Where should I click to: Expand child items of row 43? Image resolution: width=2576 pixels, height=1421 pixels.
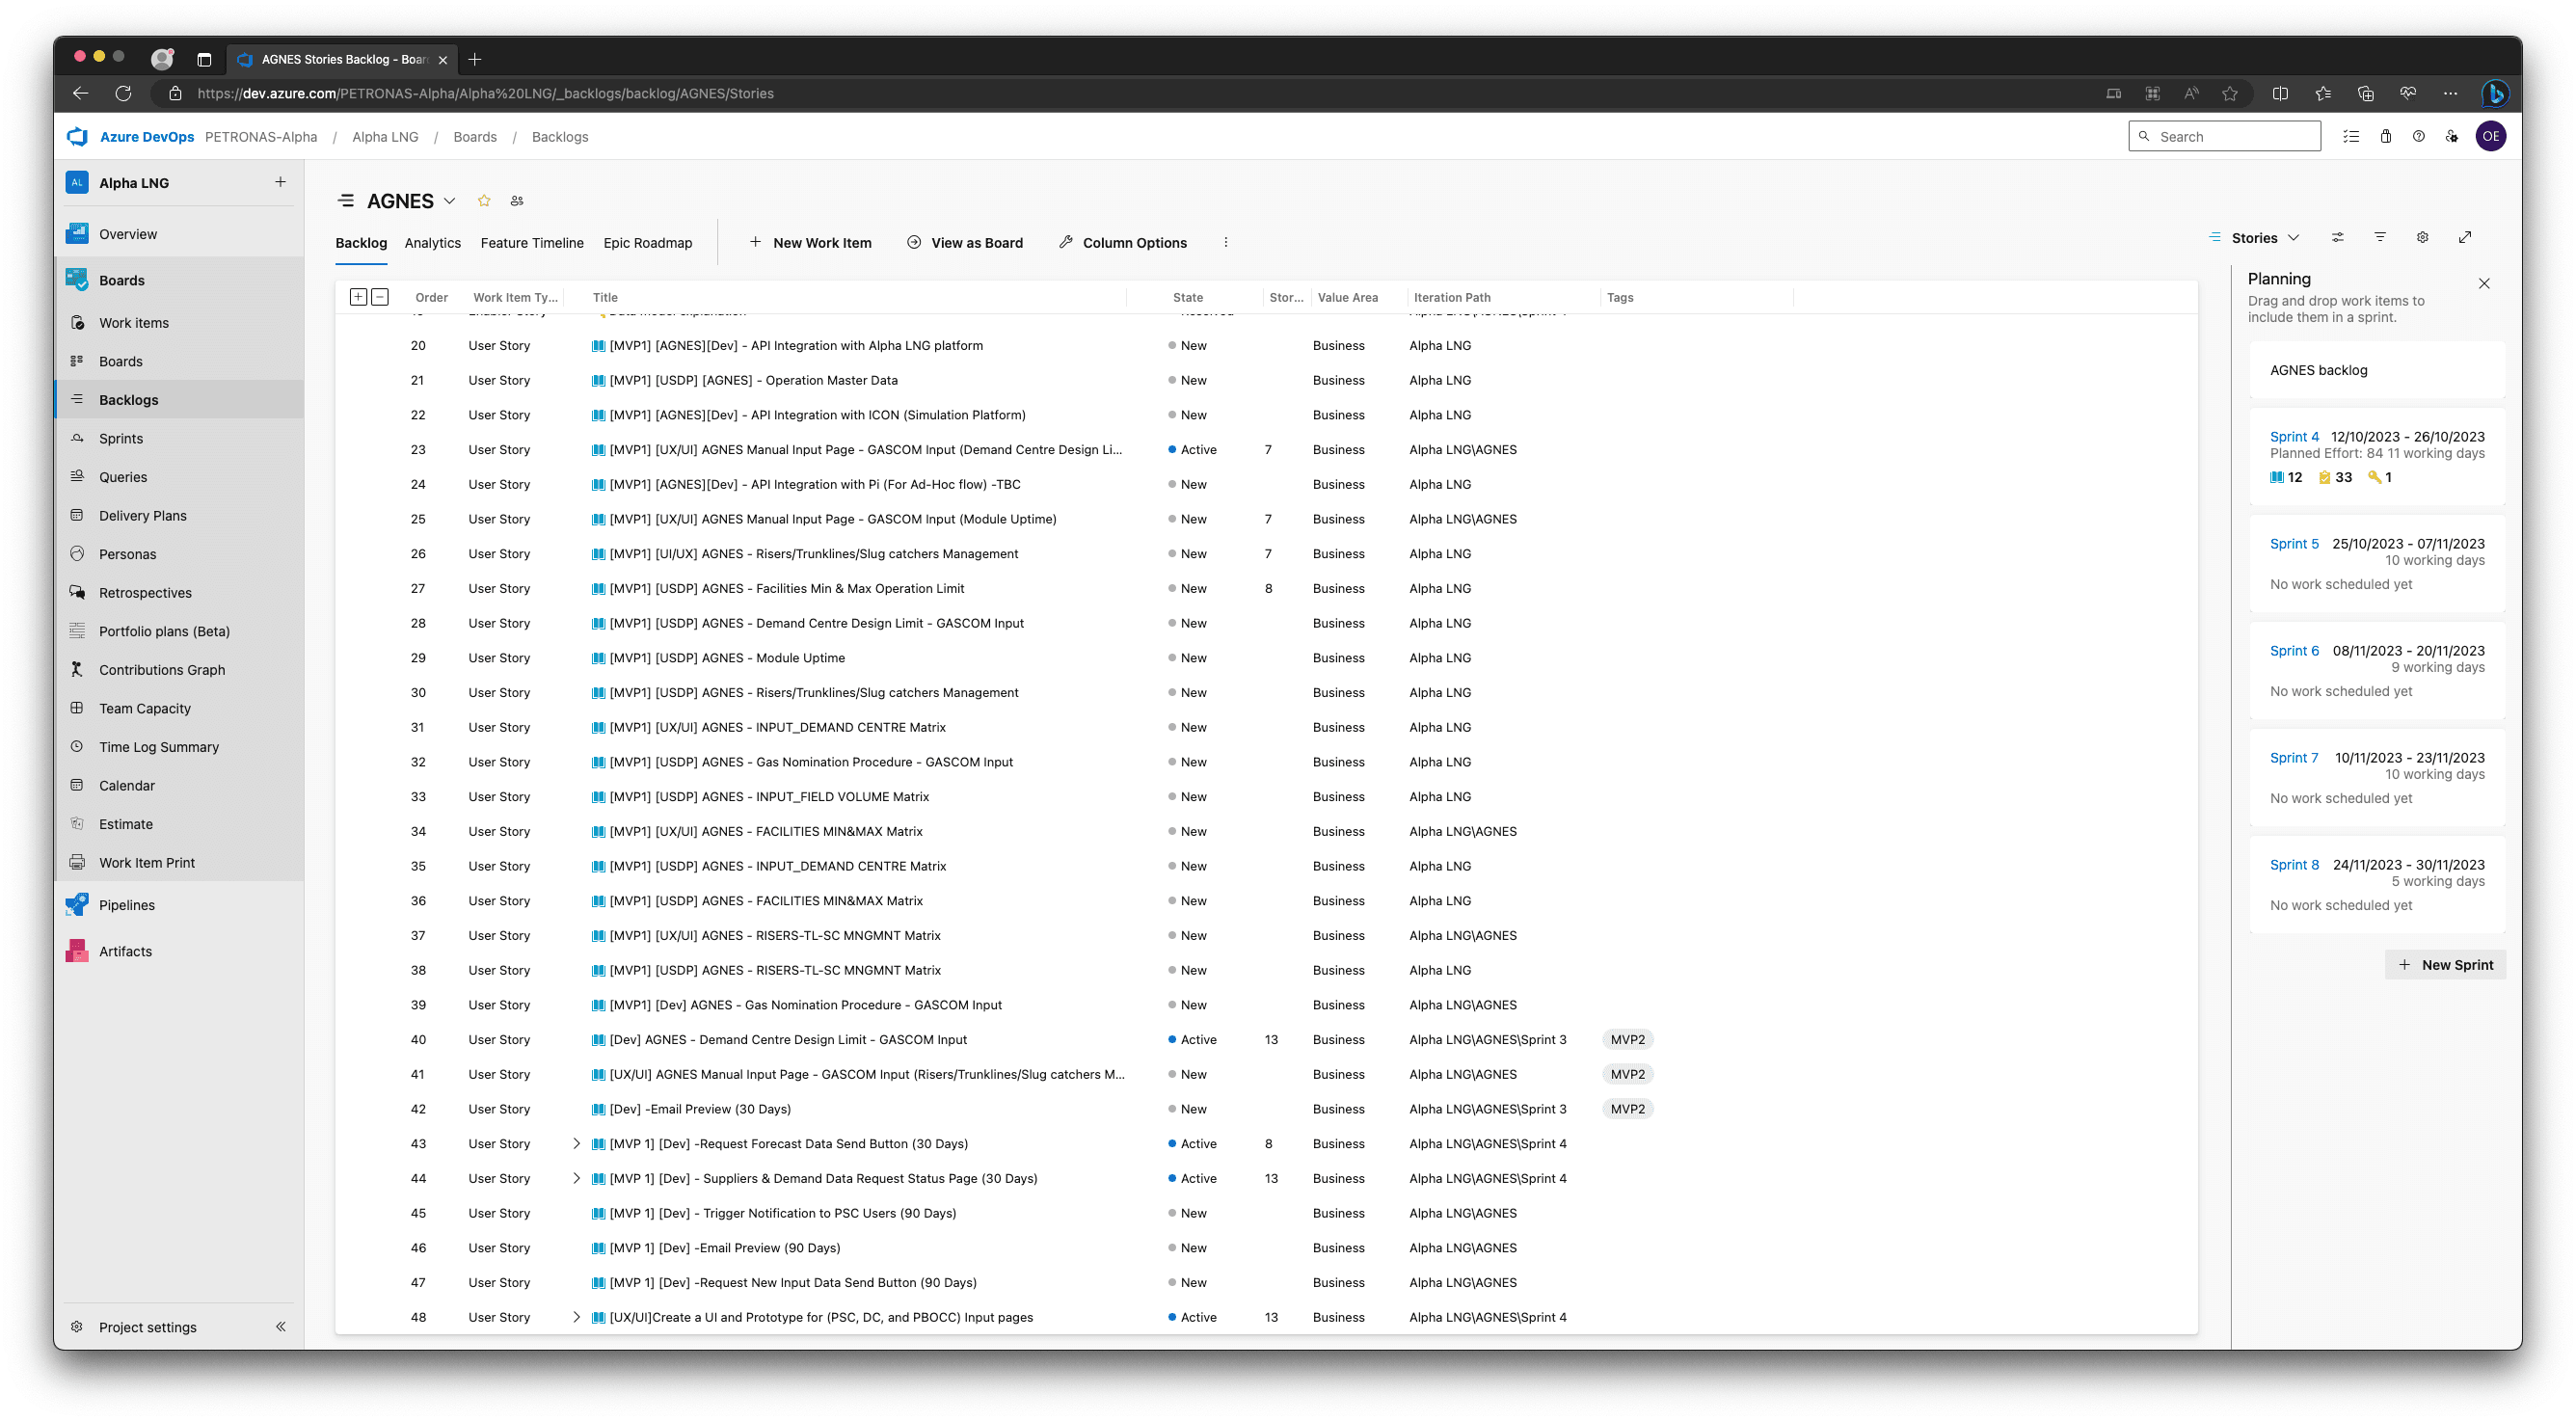[576, 1143]
